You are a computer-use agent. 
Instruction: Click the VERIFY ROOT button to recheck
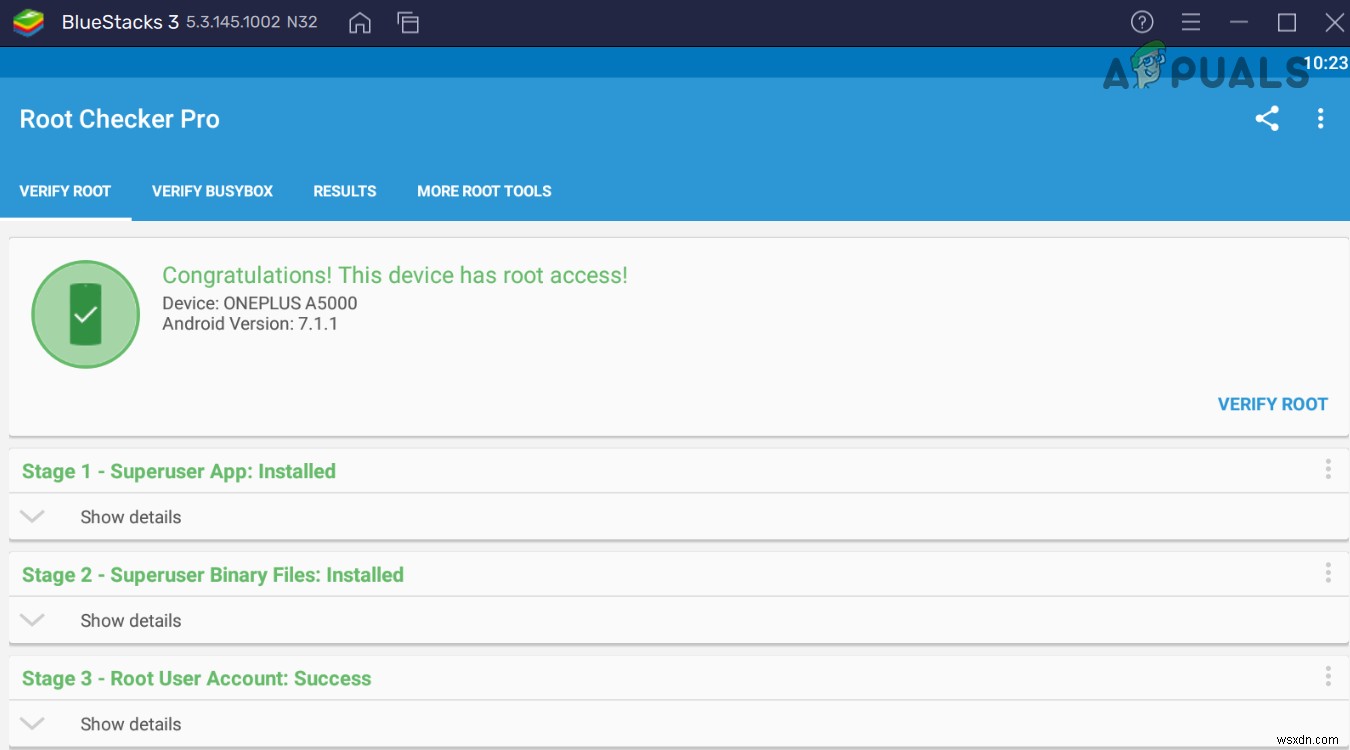[1272, 404]
